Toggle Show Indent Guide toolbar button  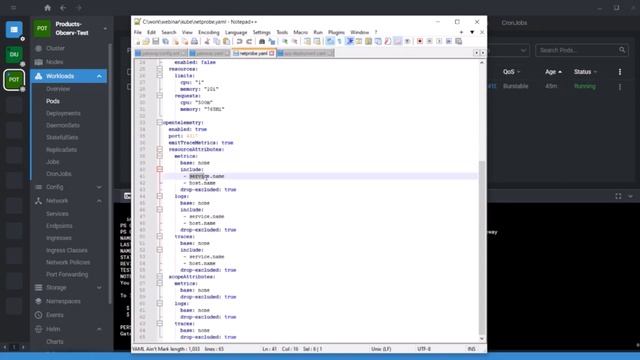tap(349, 41)
